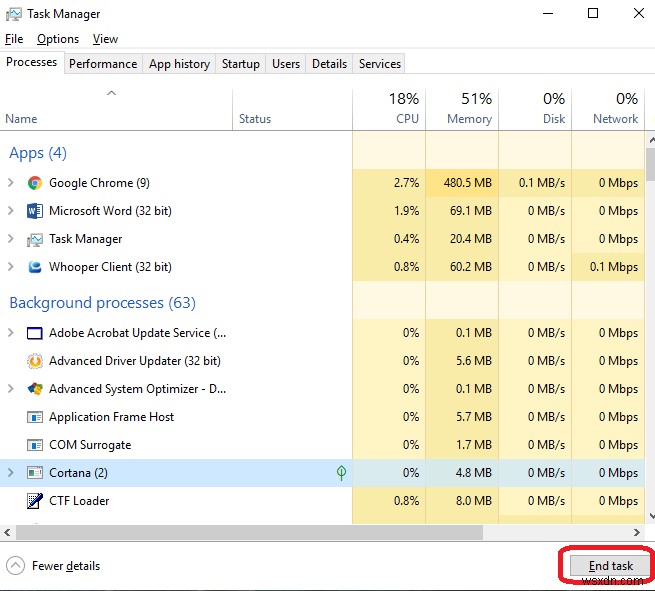Sort by the CPU column header
655x591 pixels.
[389, 109]
